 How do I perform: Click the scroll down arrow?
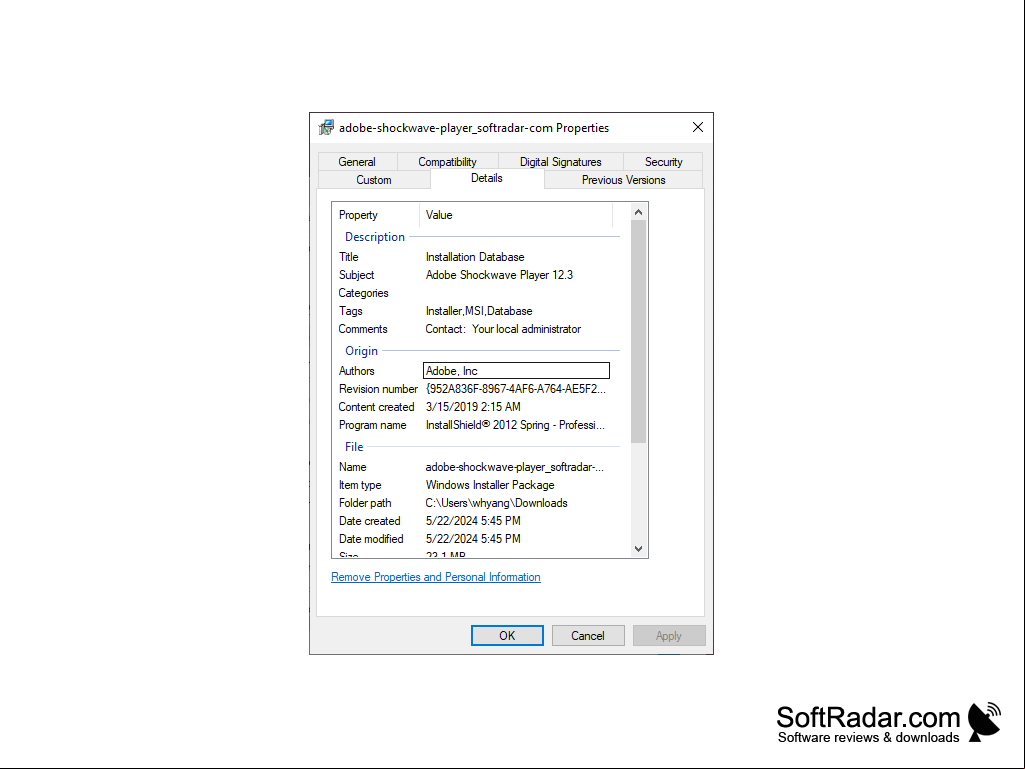click(x=639, y=549)
